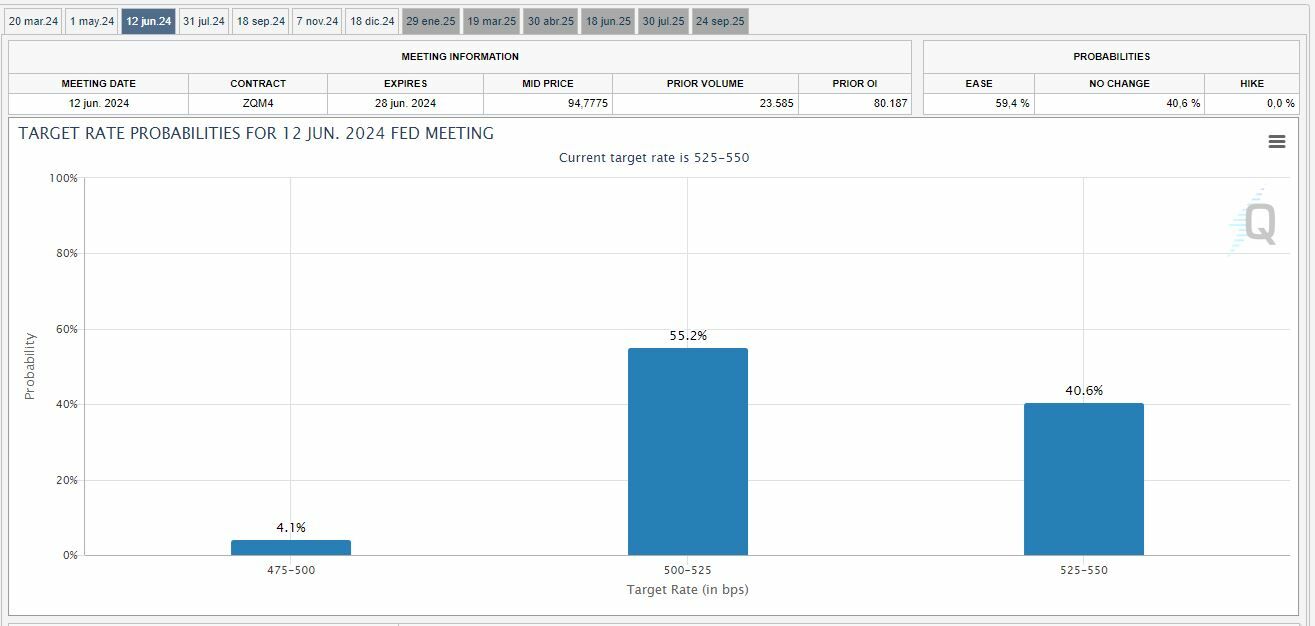The width and height of the screenshot is (1315, 626).
Task: Click the PROBABILITIES section header
Action: (1111, 57)
